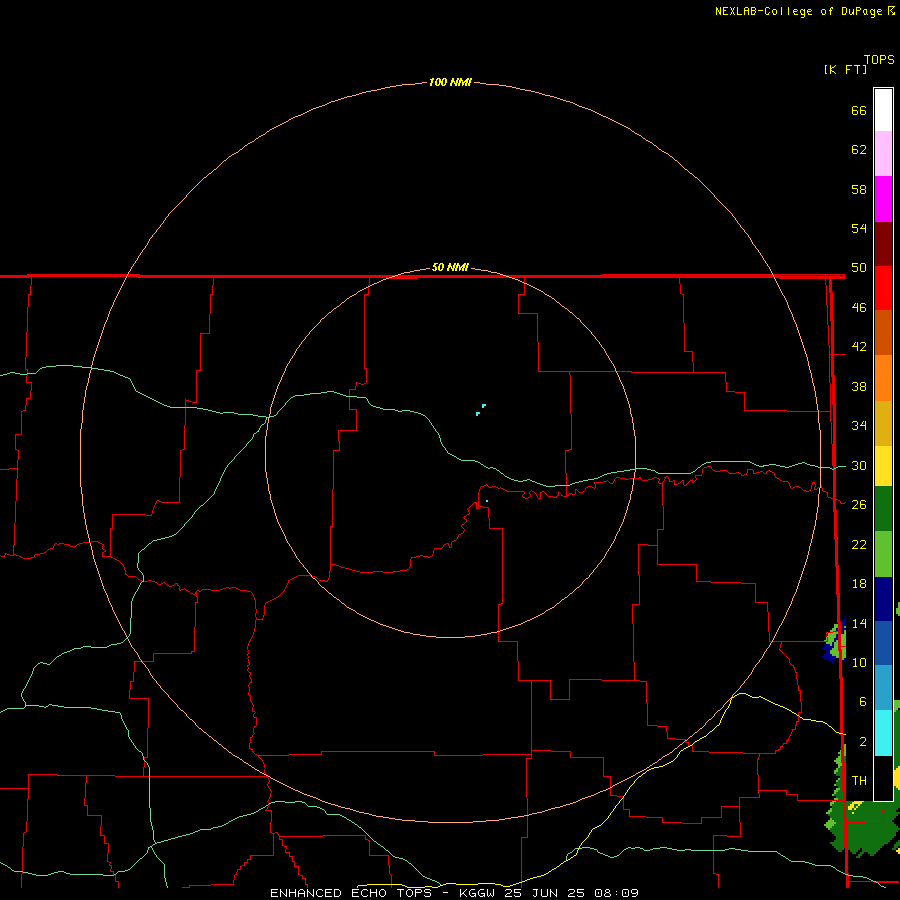Click the 18 legend value
900x900 pixels.
(x=859, y=584)
